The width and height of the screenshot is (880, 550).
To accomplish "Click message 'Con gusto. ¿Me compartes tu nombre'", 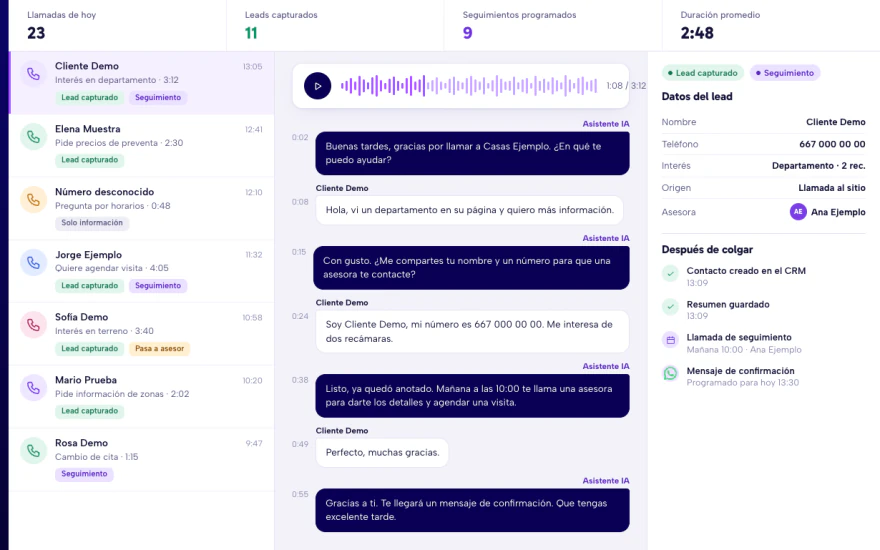I will pos(471,268).
